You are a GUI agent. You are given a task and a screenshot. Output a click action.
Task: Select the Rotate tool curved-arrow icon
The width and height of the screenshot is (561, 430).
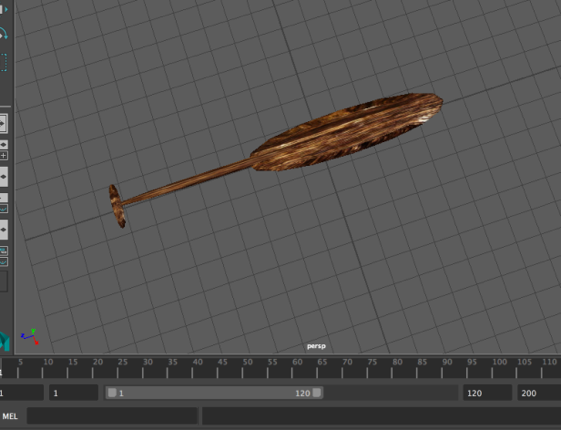(3, 34)
